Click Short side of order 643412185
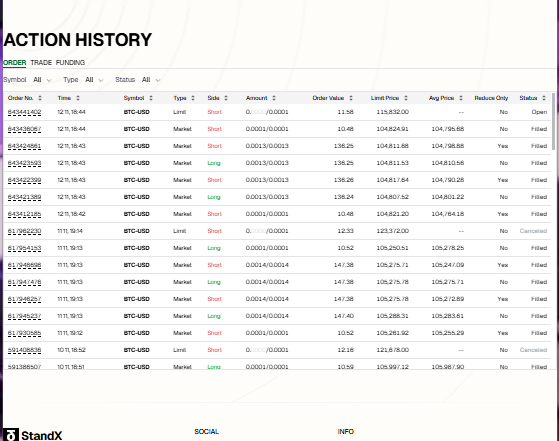Image resolution: width=559 pixels, height=441 pixels. coord(215,214)
